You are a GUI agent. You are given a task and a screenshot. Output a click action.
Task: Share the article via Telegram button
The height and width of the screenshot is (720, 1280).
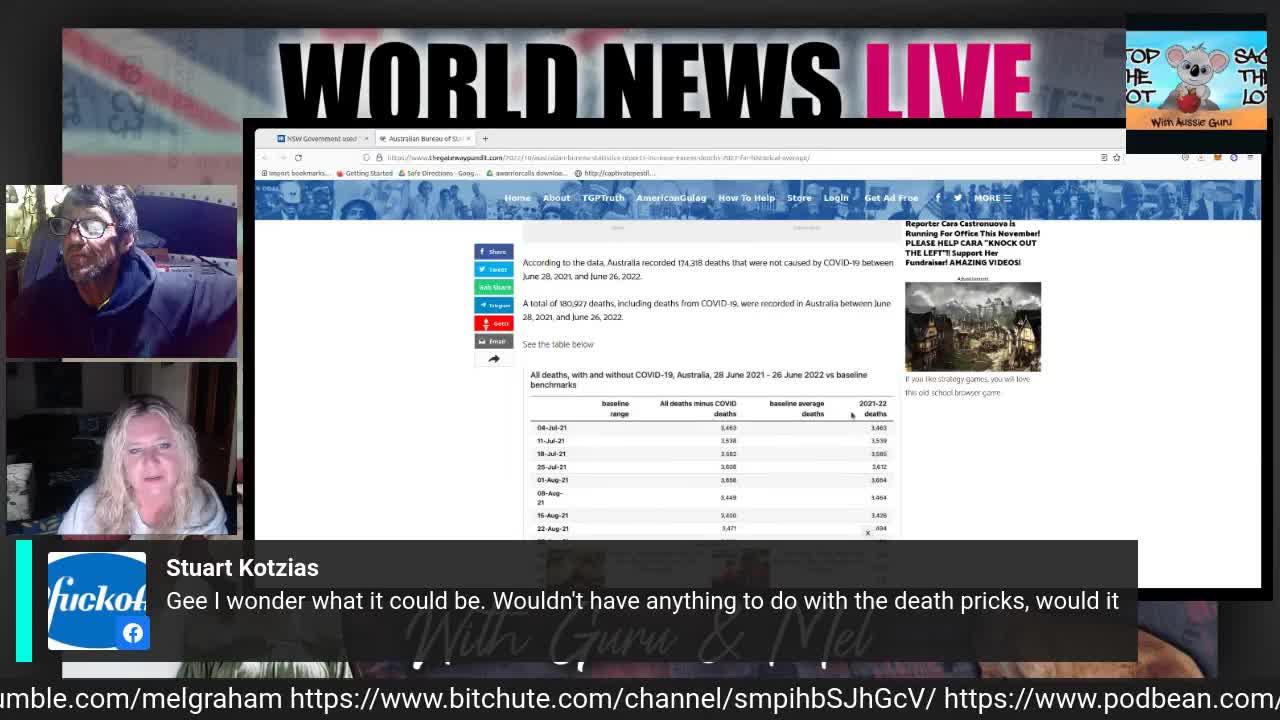pyautogui.click(x=493, y=305)
